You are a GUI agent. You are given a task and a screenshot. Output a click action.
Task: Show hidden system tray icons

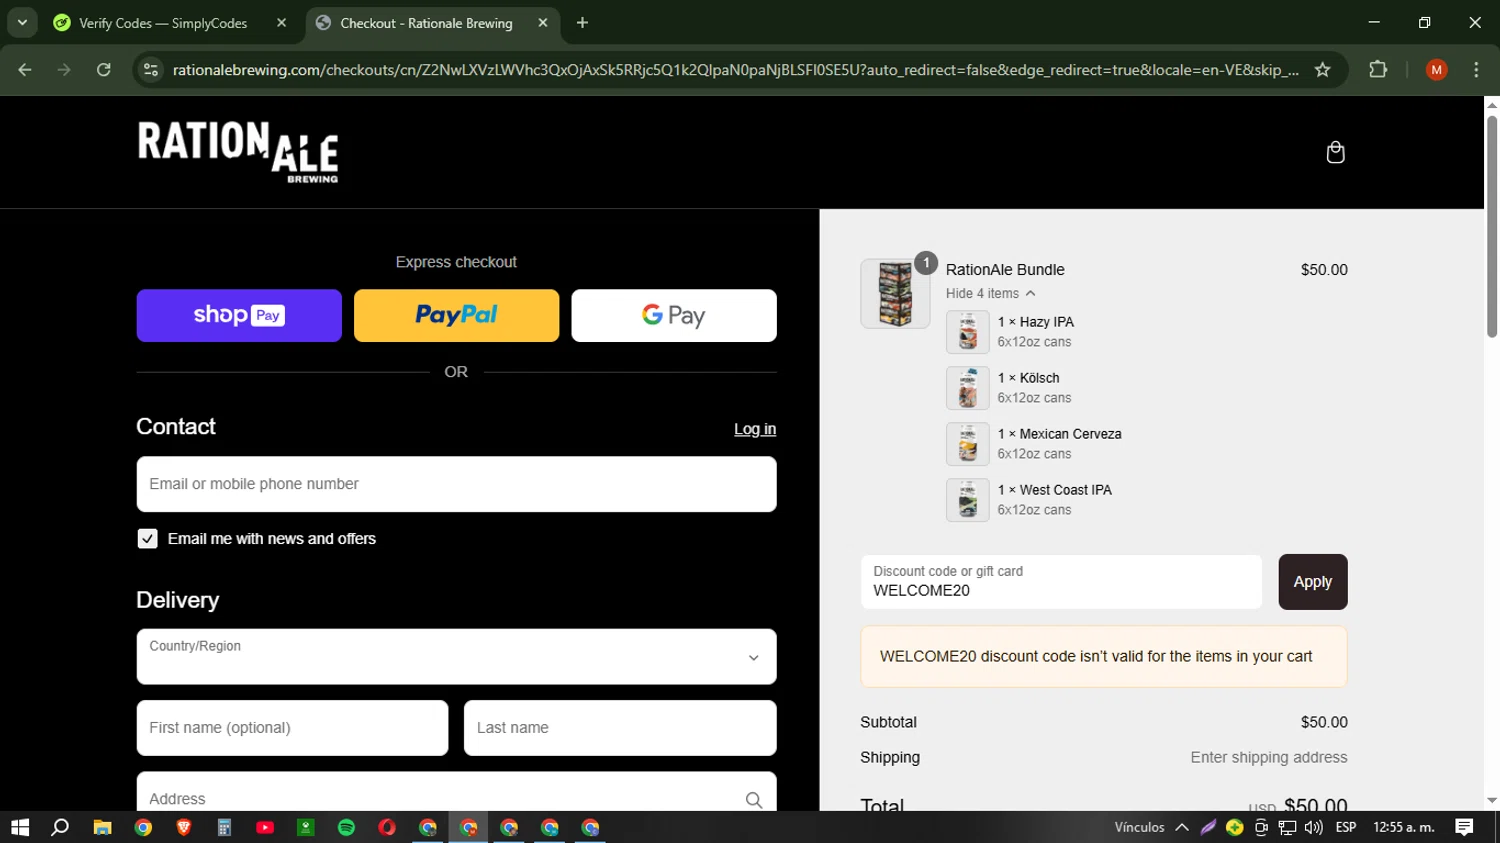(x=1182, y=827)
